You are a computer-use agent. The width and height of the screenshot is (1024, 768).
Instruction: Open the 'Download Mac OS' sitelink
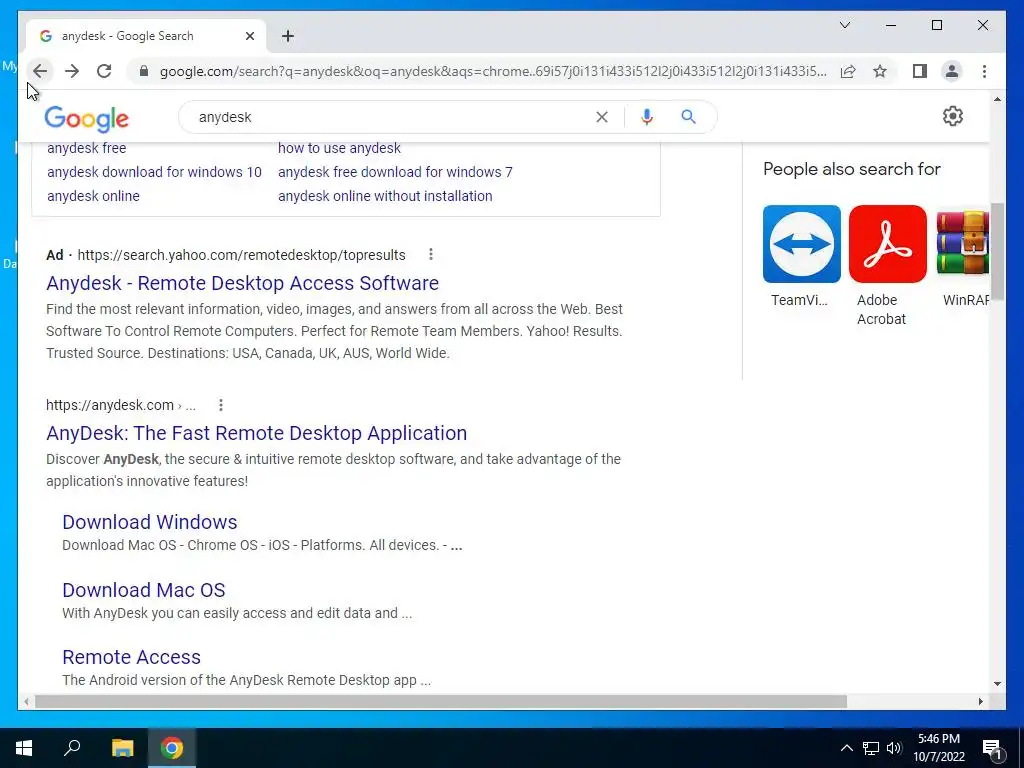(x=144, y=590)
